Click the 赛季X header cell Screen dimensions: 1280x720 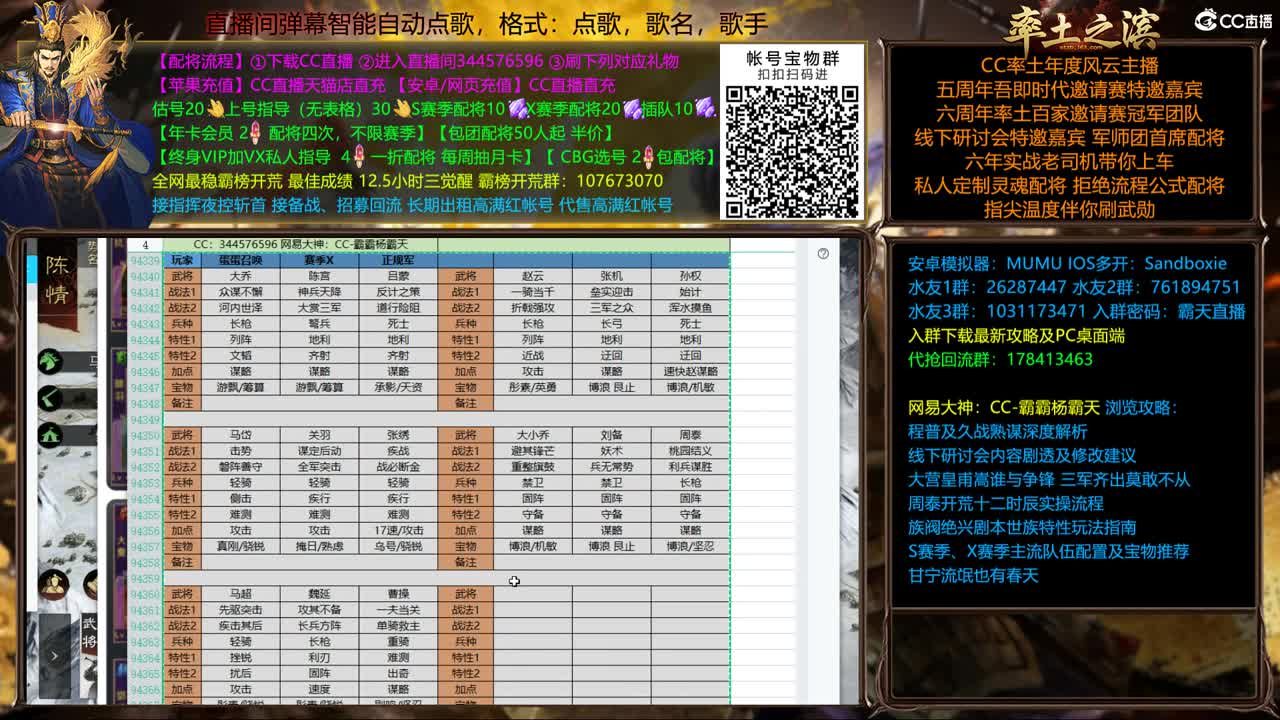(x=319, y=260)
